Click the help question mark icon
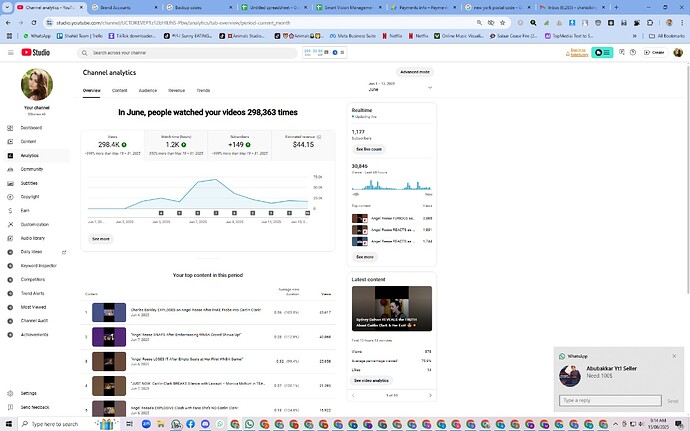The height and width of the screenshot is (431, 690). pyautogui.click(x=633, y=52)
